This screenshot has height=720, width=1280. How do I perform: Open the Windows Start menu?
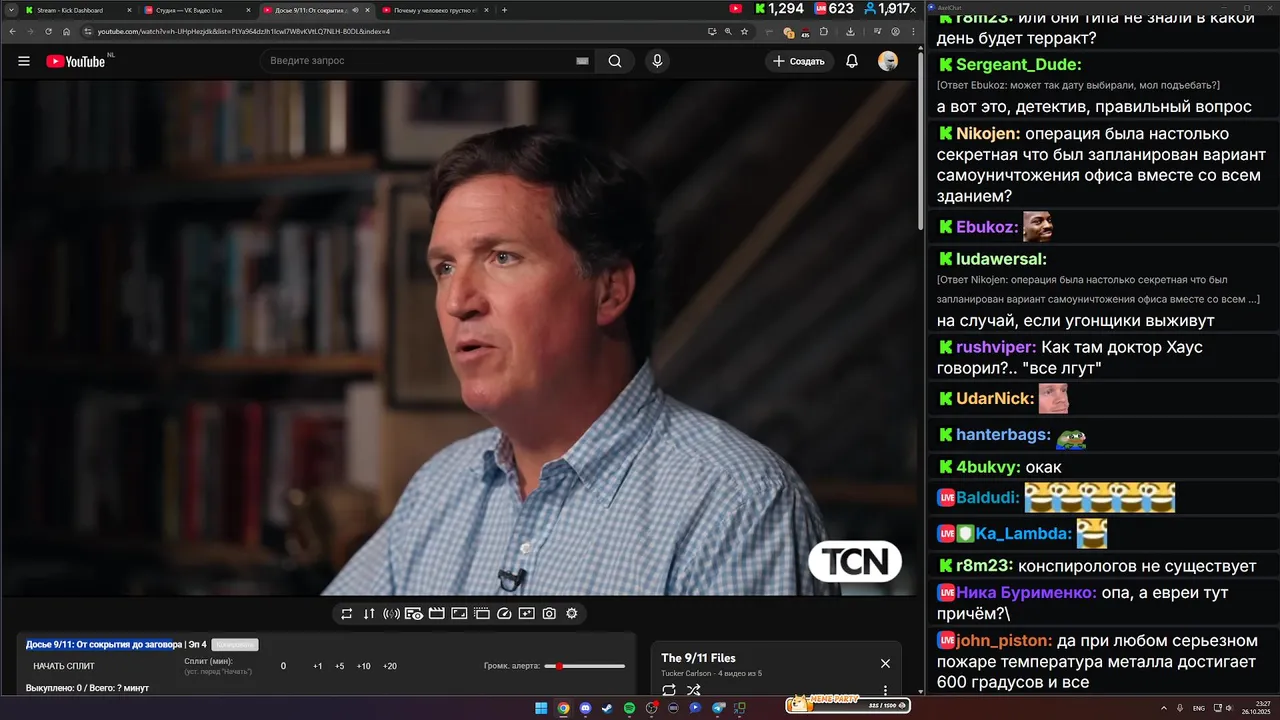click(x=541, y=708)
